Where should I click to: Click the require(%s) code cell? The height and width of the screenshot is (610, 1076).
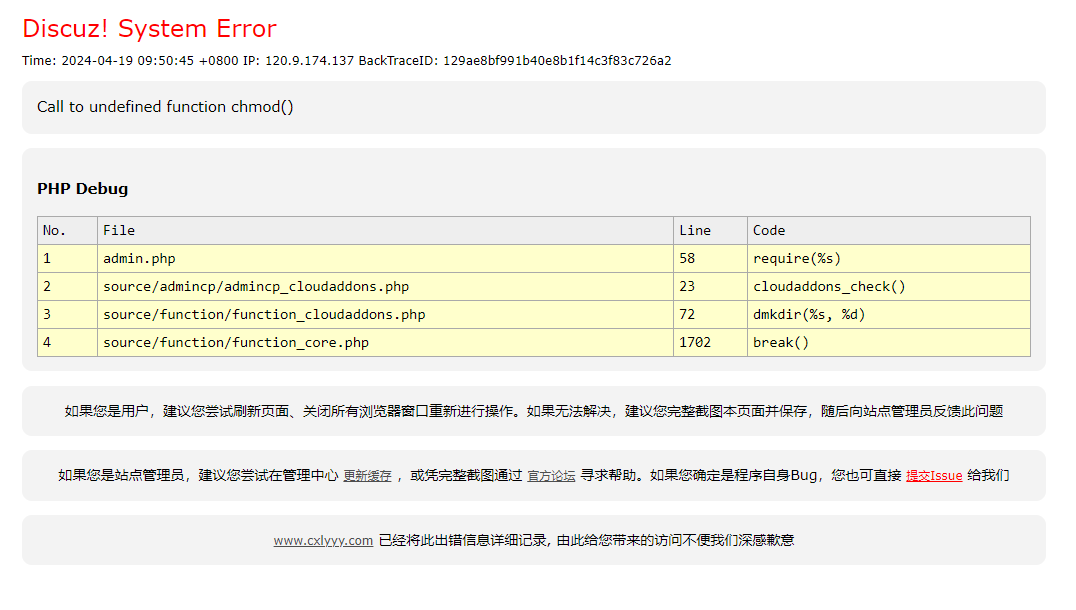point(797,259)
